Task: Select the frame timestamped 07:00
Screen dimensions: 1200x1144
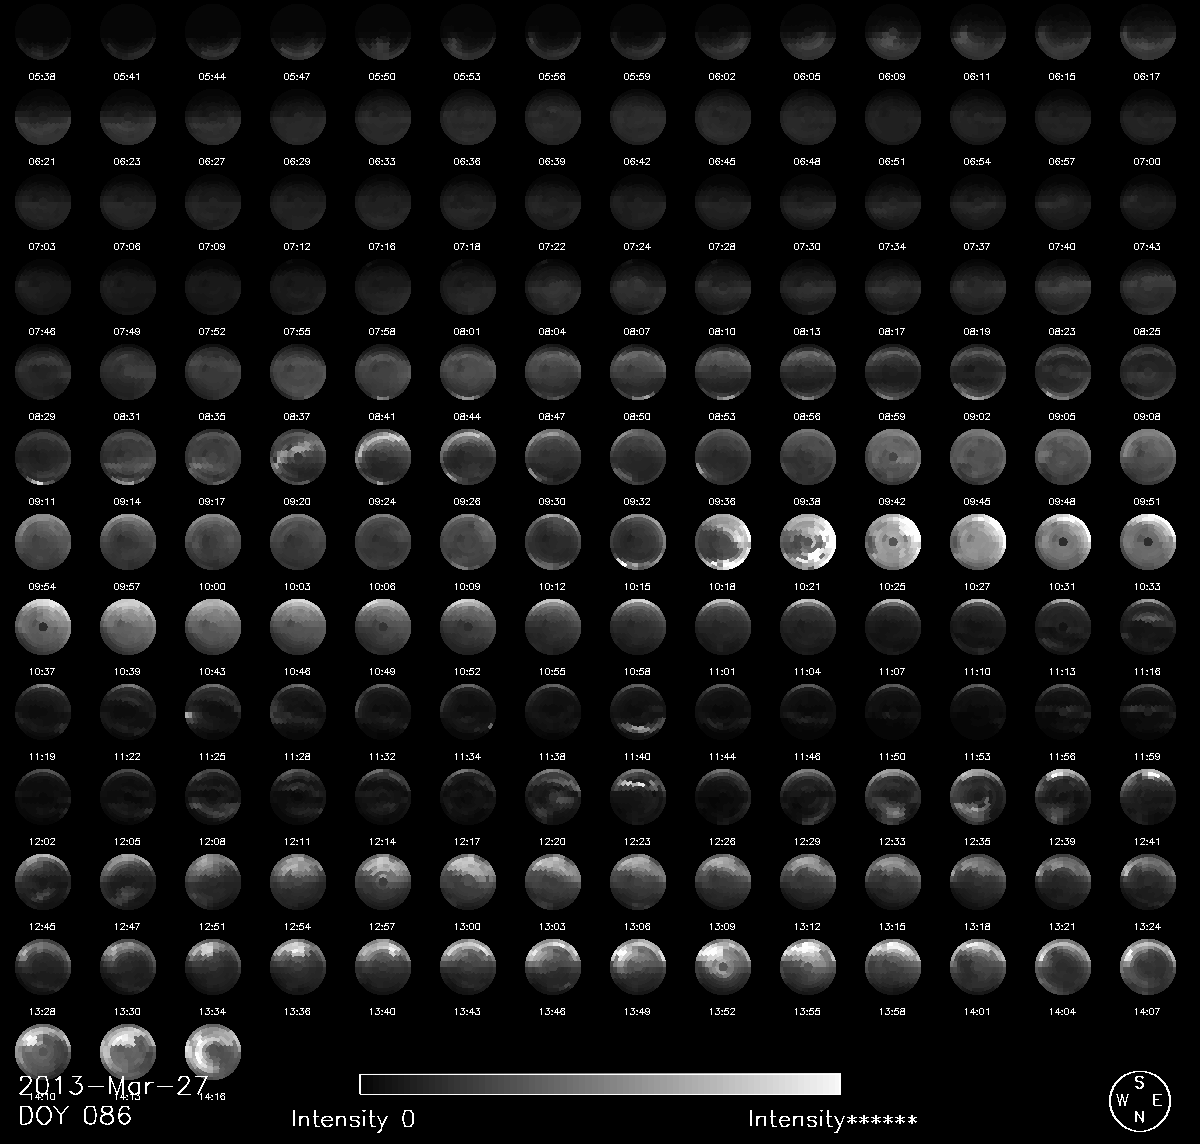Action: 1148,119
